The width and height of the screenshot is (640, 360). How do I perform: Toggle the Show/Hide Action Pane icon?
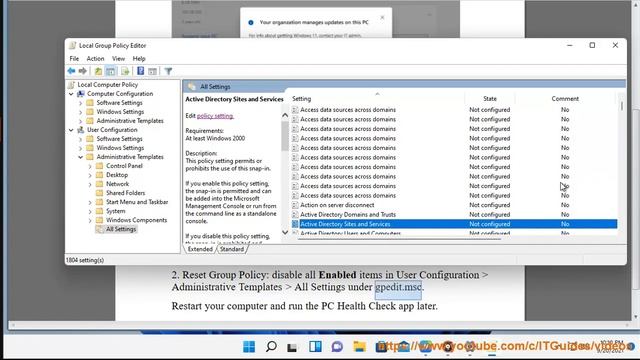click(x=153, y=71)
